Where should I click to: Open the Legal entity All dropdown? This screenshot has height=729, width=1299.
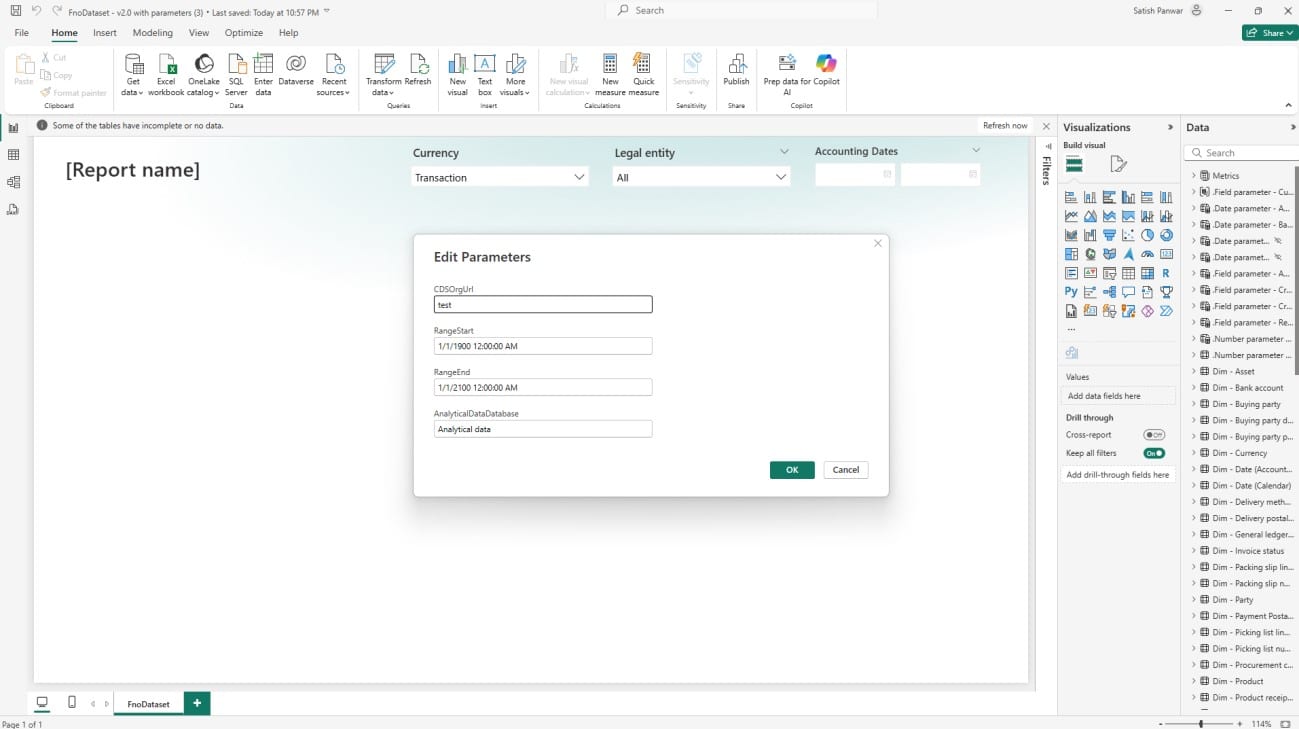[x=701, y=177]
